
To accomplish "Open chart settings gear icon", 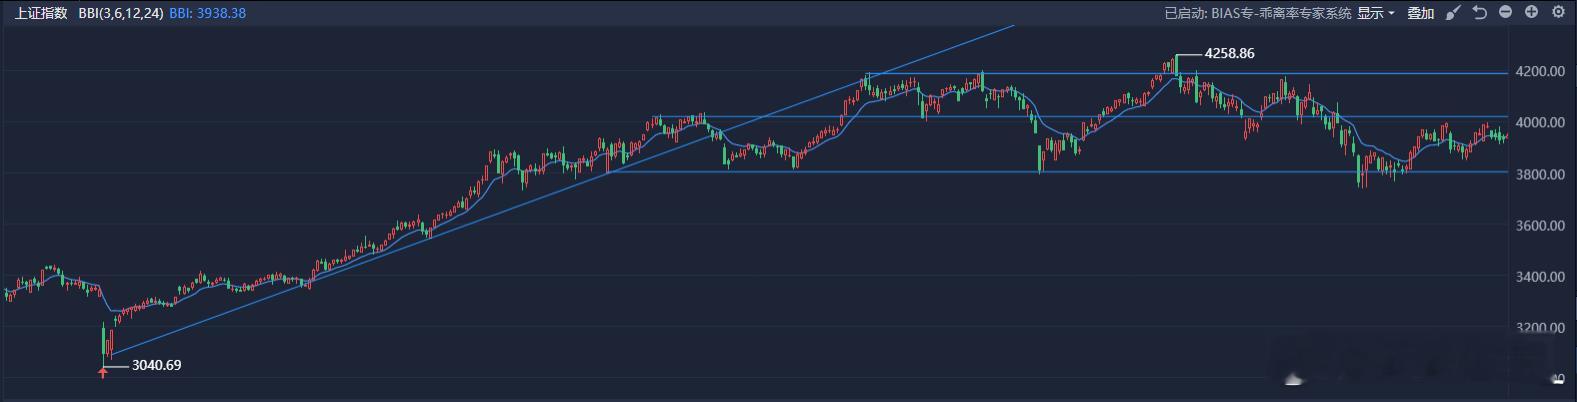I will pos(1558,12).
